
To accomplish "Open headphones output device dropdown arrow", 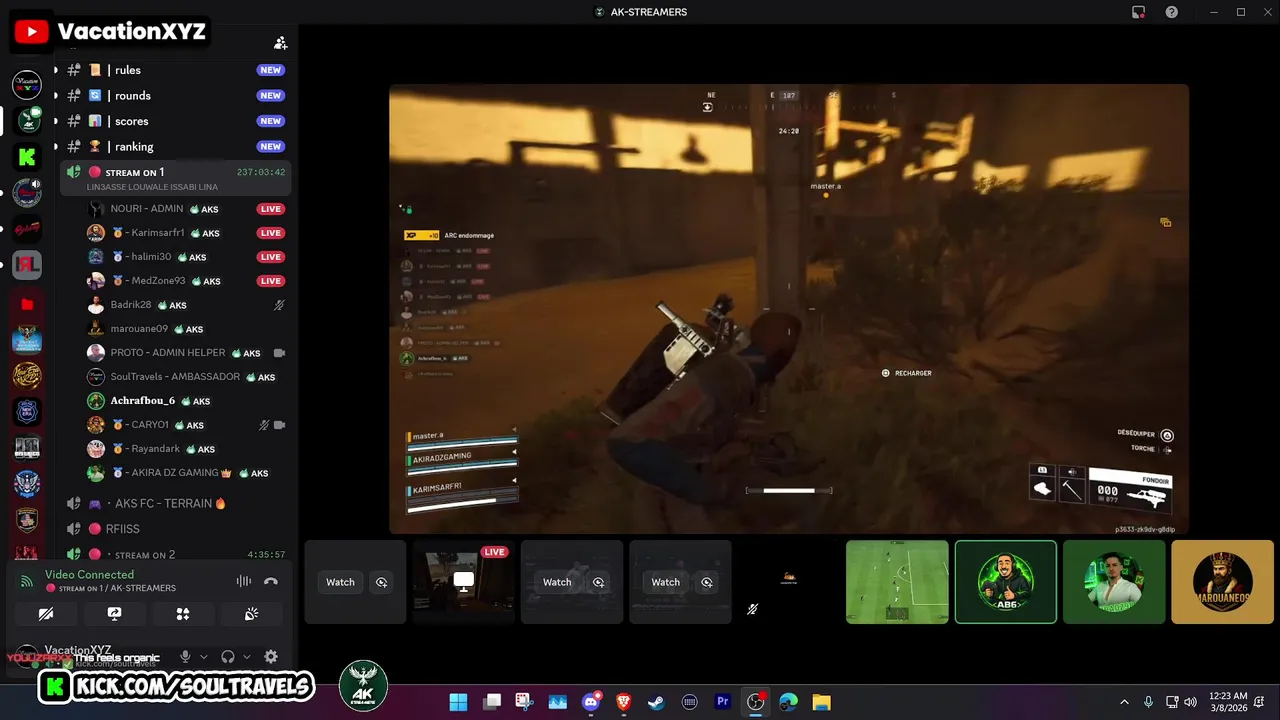I will coord(247,657).
